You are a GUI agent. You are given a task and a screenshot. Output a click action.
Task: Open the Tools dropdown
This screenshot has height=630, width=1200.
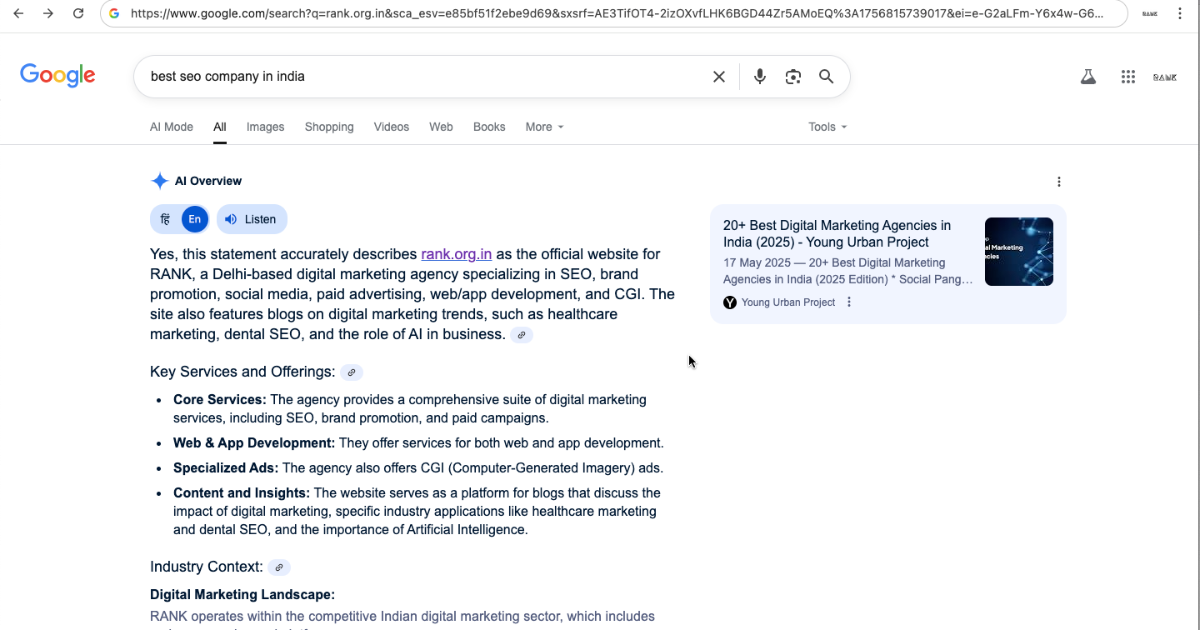point(827,127)
